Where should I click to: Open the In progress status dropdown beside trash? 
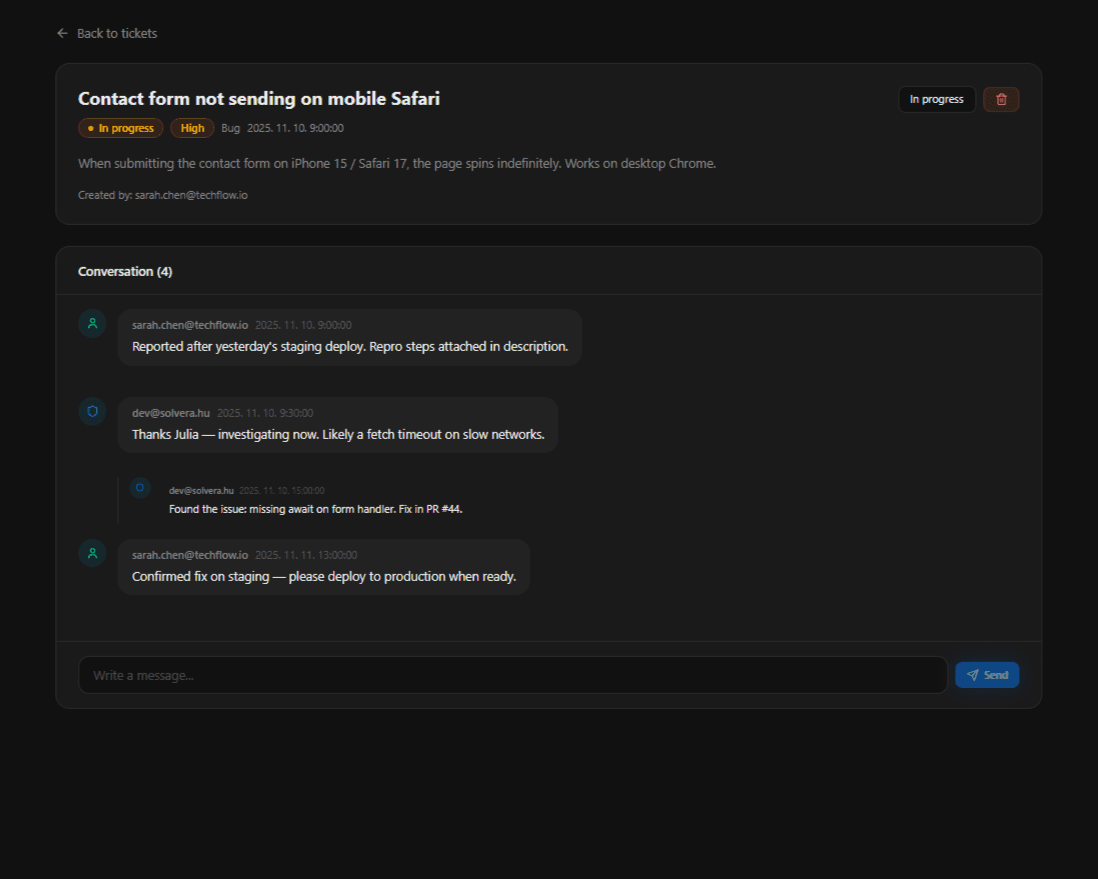(936, 99)
